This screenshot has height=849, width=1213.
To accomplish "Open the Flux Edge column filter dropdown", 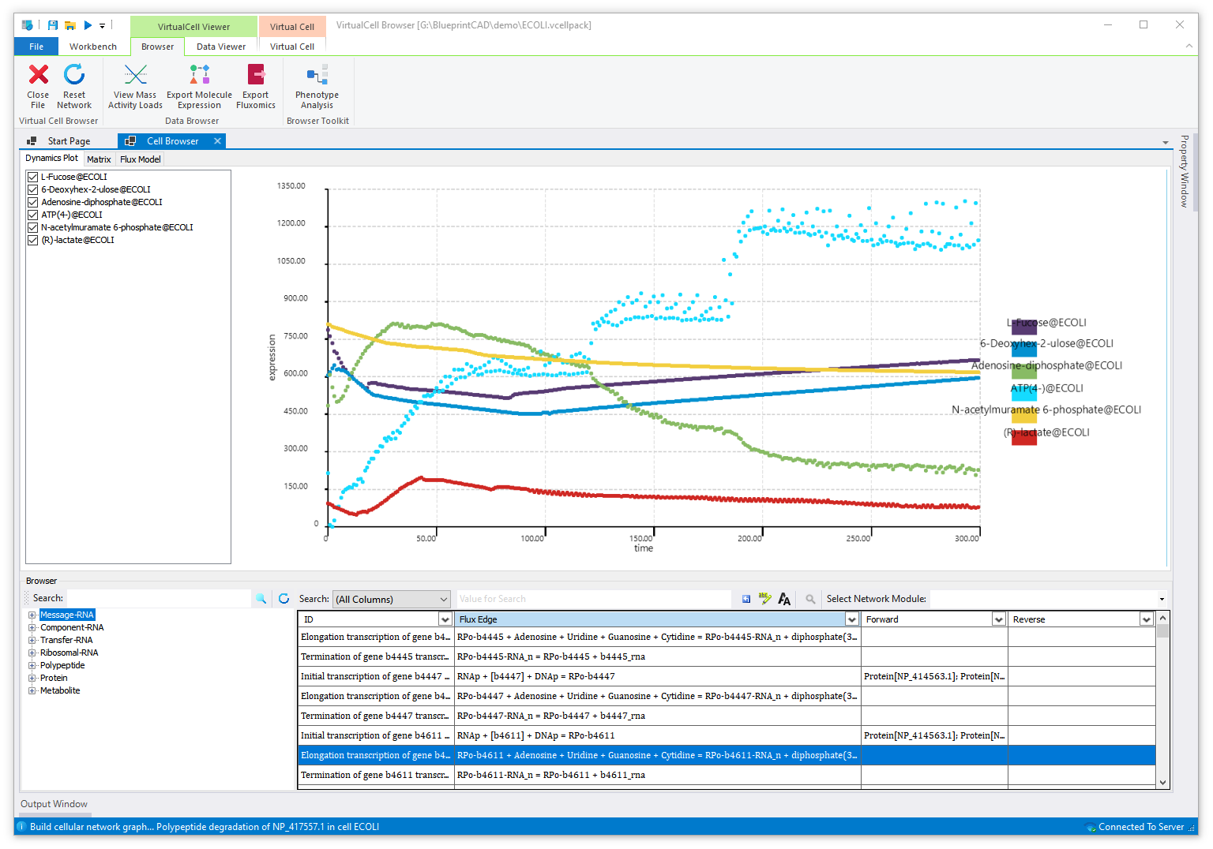I will click(851, 620).
